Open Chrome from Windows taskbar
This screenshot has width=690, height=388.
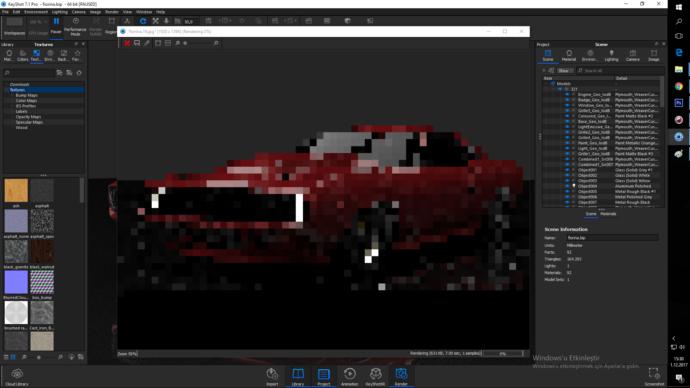679,86
